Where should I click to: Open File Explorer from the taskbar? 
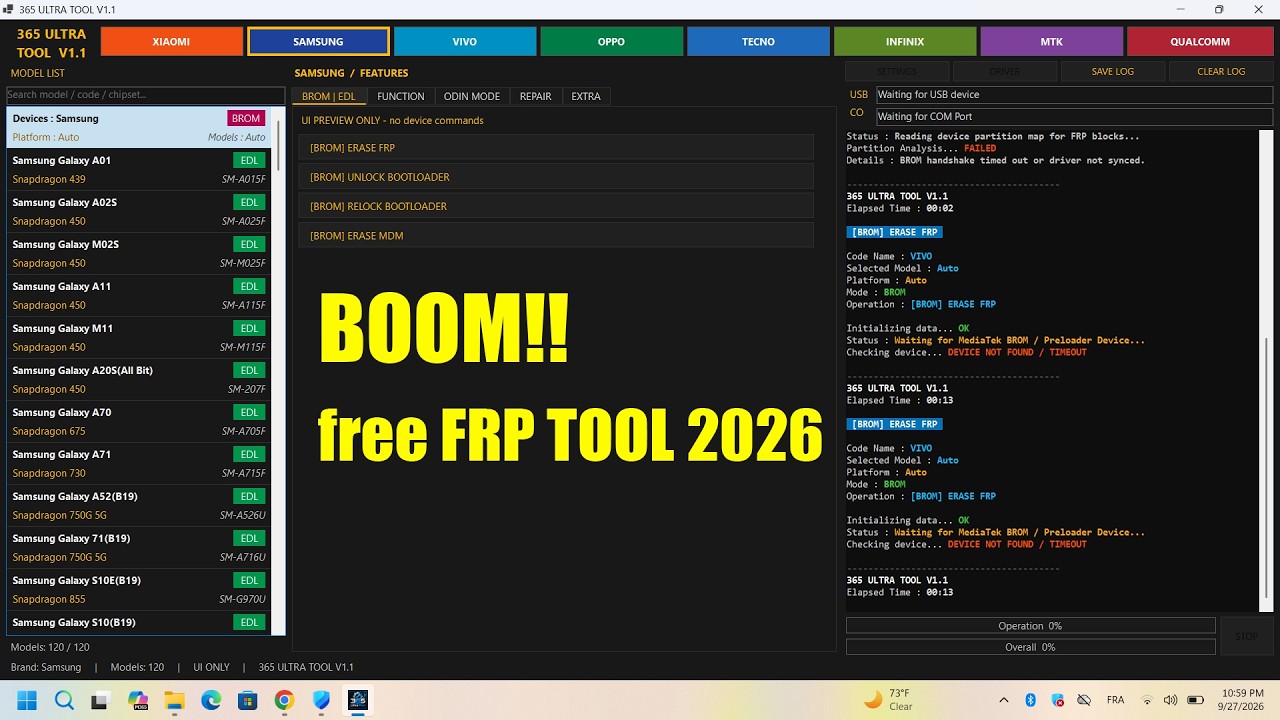pyautogui.click(x=175, y=700)
